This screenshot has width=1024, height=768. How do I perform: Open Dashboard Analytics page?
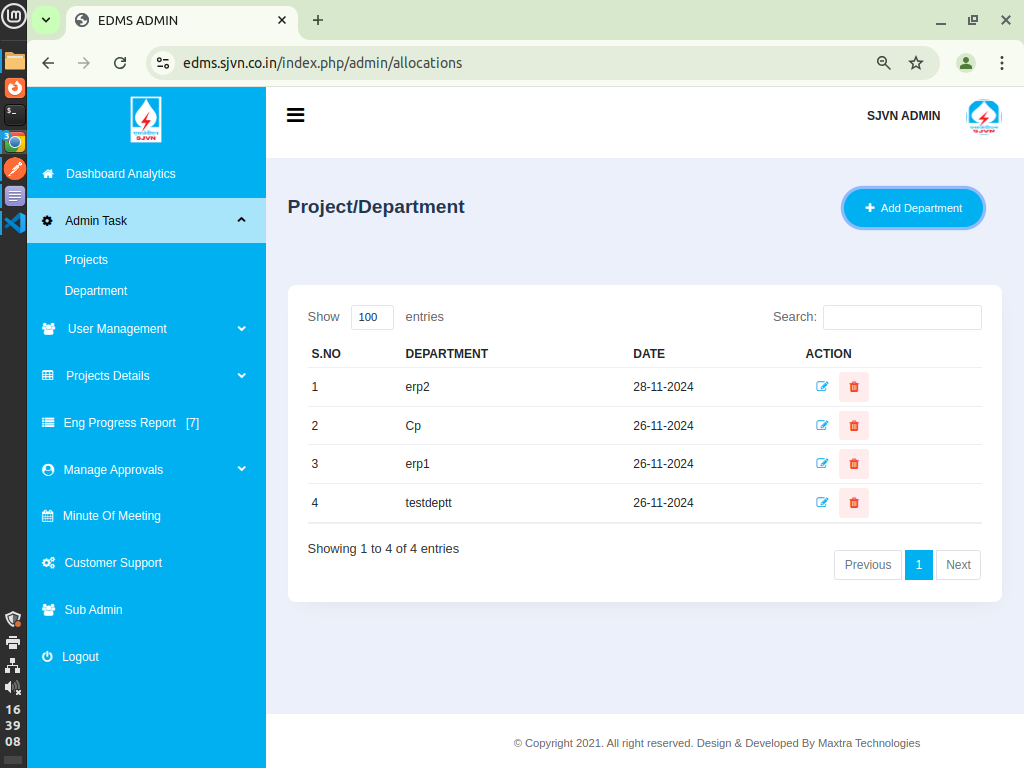[x=120, y=174]
